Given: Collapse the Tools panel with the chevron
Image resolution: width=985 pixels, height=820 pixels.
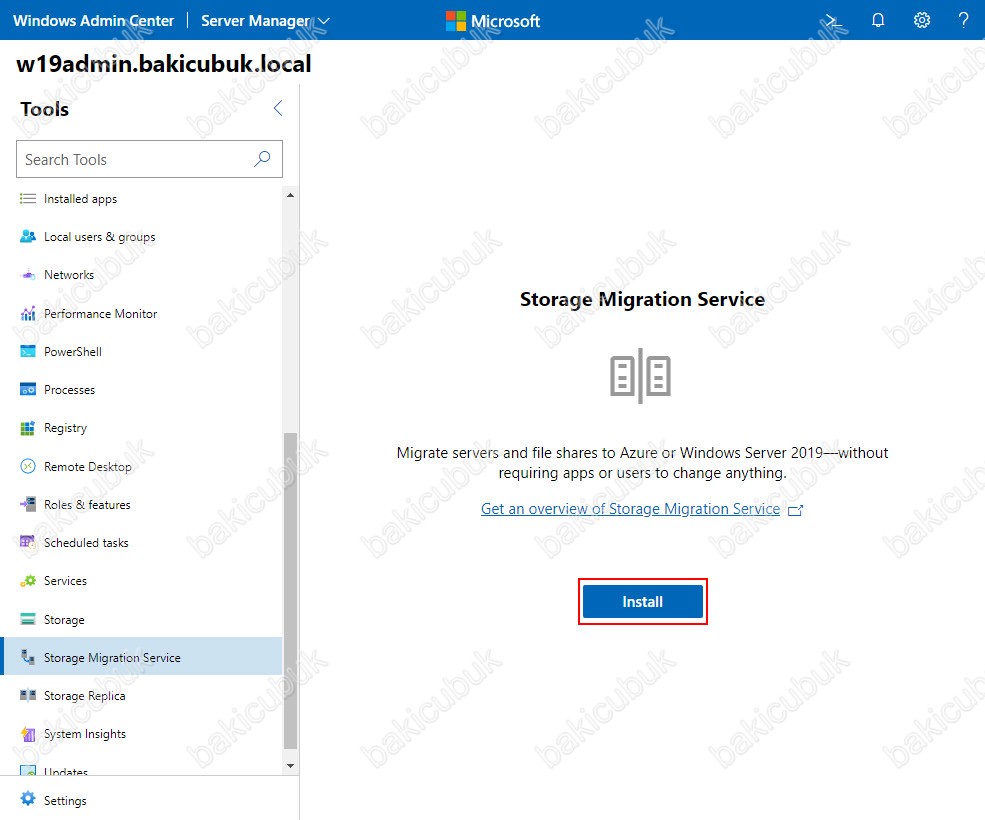Looking at the screenshot, I should click(278, 108).
